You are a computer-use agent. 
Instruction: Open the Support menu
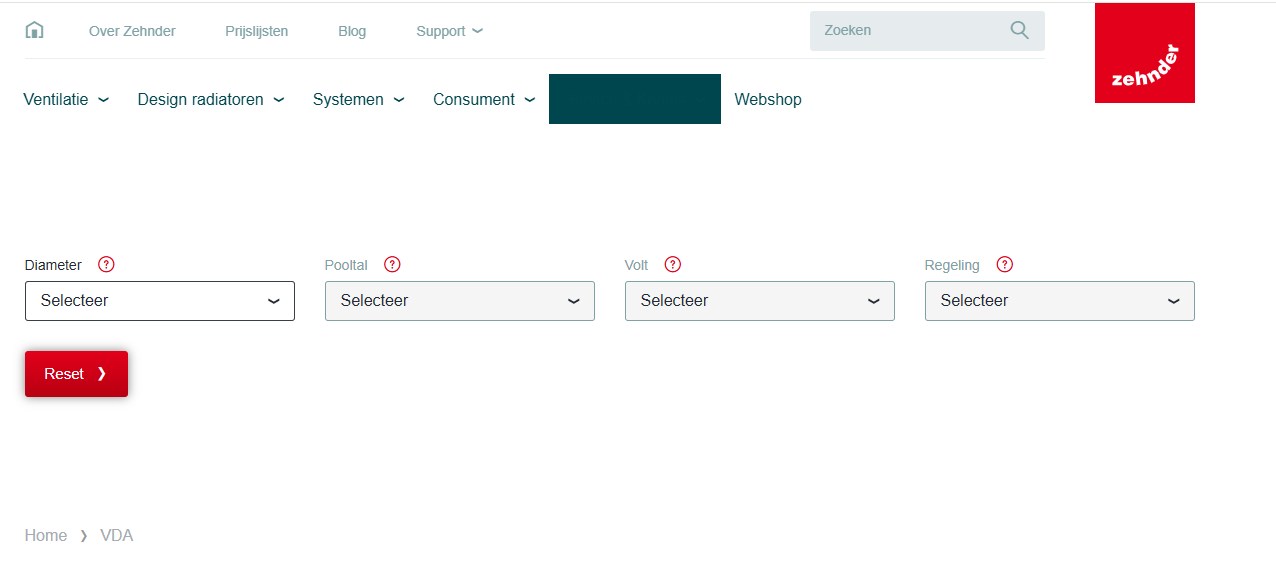click(449, 31)
